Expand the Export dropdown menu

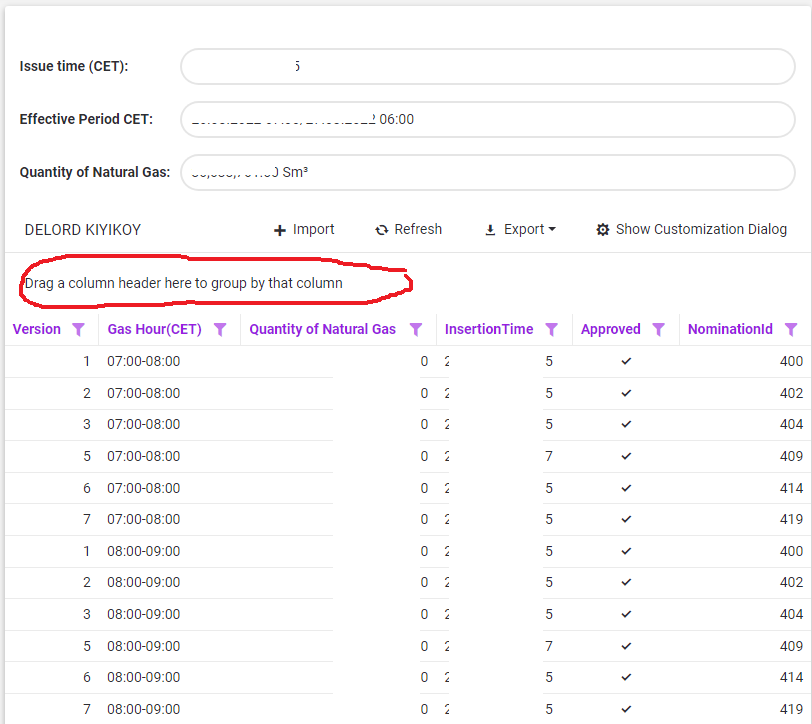[x=520, y=230]
